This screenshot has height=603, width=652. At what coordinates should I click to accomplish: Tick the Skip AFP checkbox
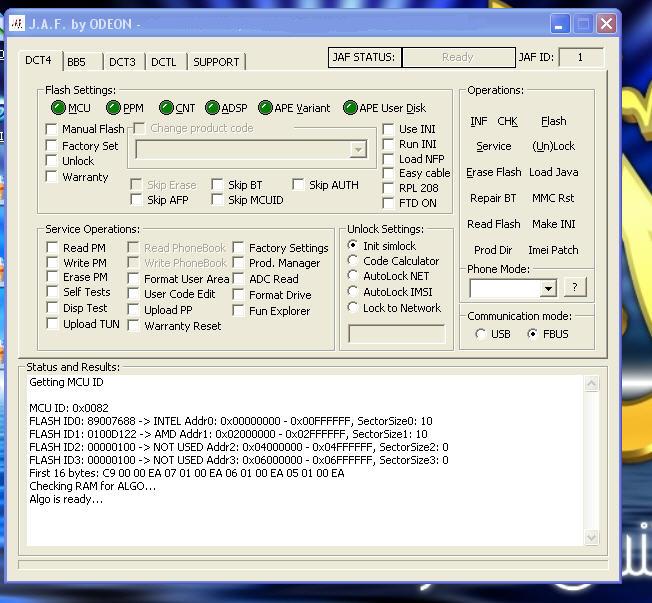tap(136, 200)
